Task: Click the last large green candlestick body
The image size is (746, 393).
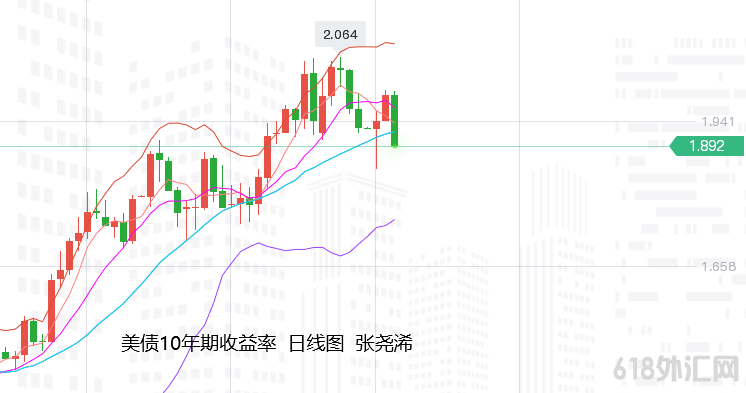Action: [x=394, y=120]
